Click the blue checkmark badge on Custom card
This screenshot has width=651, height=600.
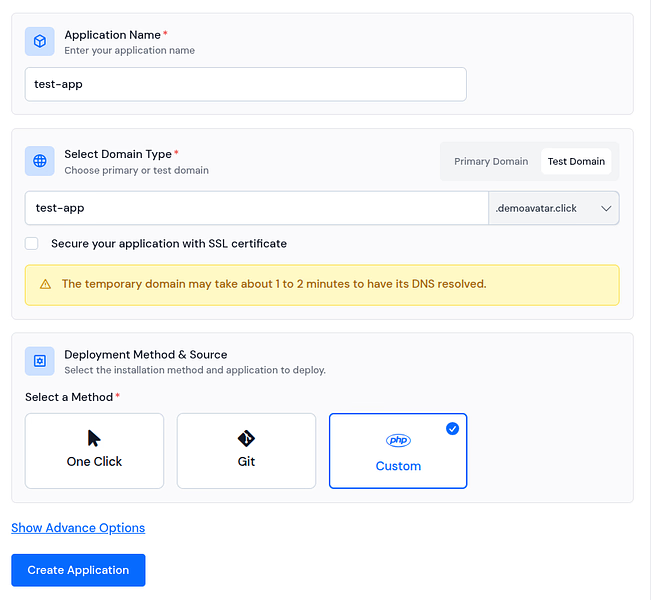click(452, 428)
